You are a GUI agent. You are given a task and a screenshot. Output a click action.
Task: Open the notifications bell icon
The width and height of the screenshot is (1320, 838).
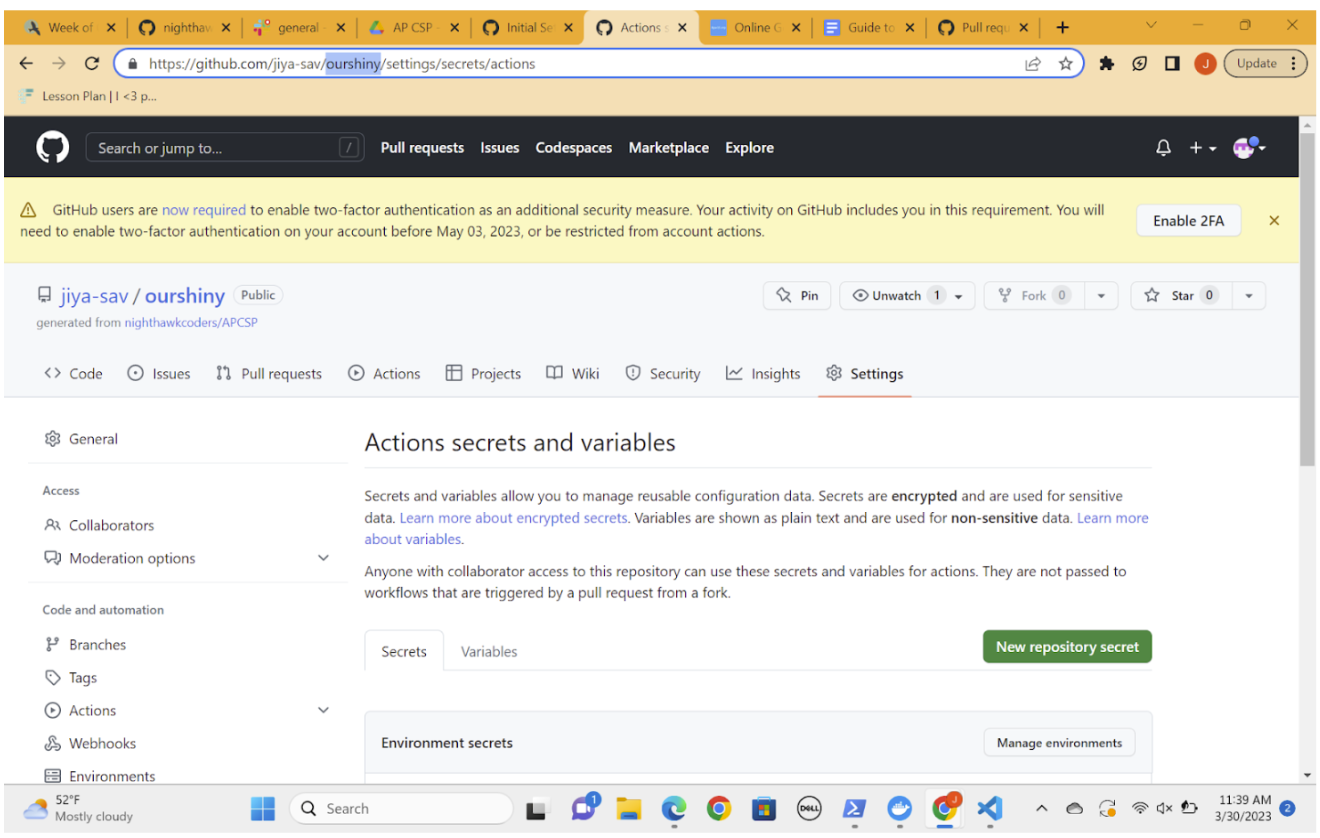coord(1163,148)
